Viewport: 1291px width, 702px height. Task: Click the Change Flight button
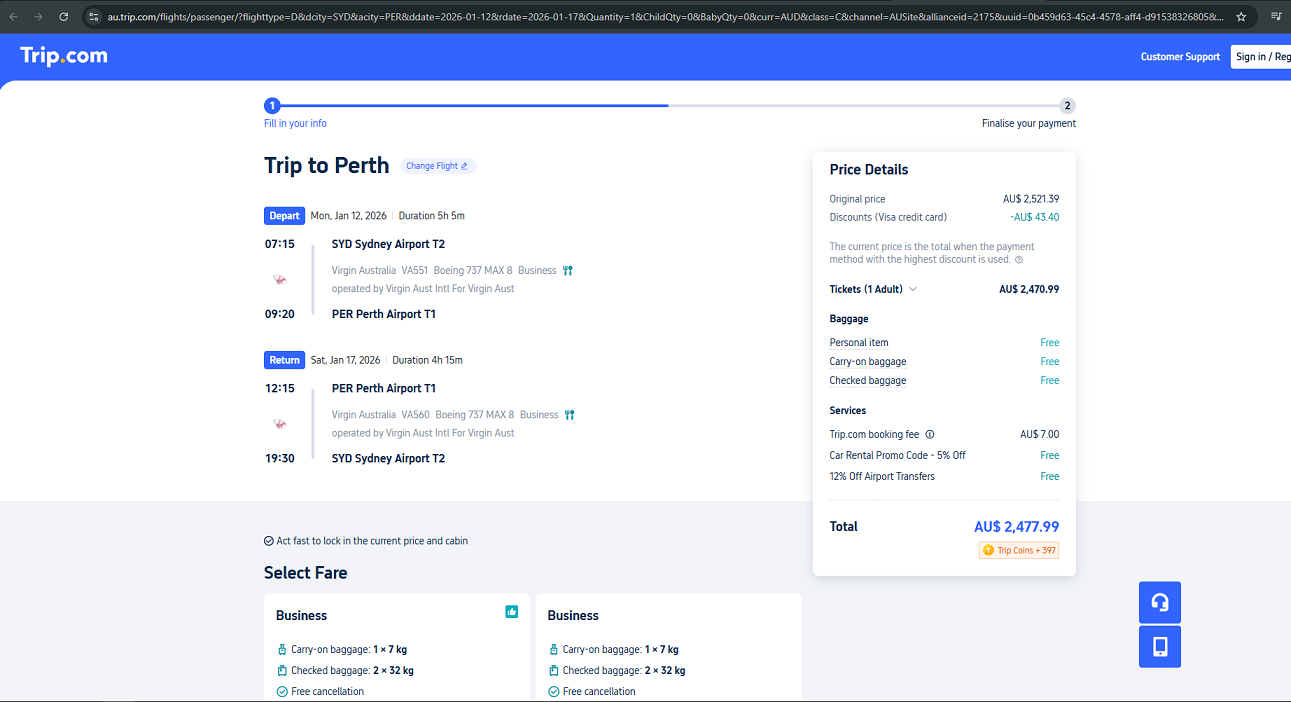(438, 166)
